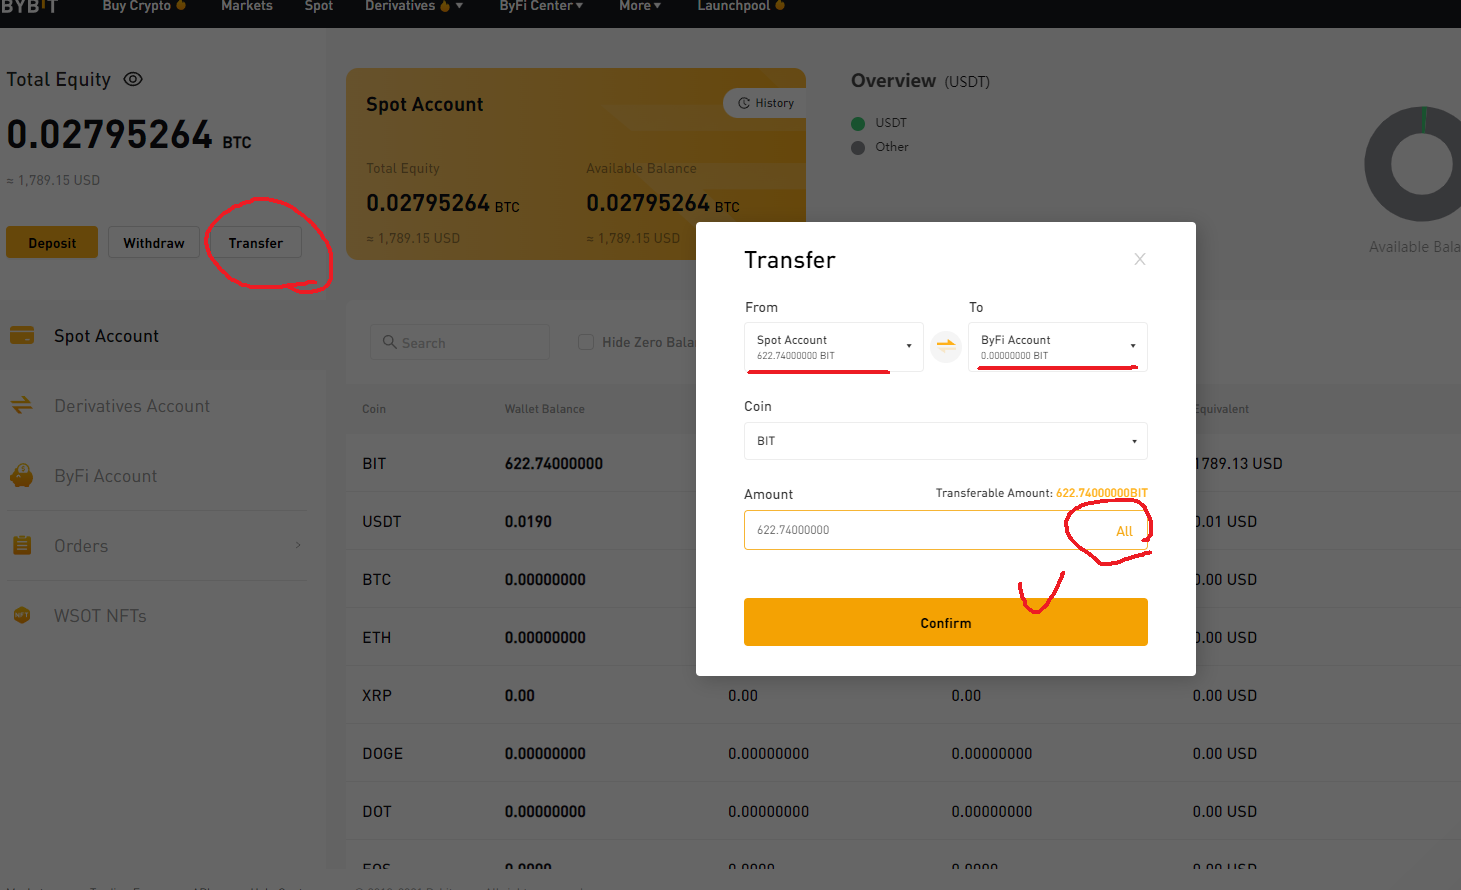Click the Bybit logo
This screenshot has width=1461, height=890.
pos(29,6)
